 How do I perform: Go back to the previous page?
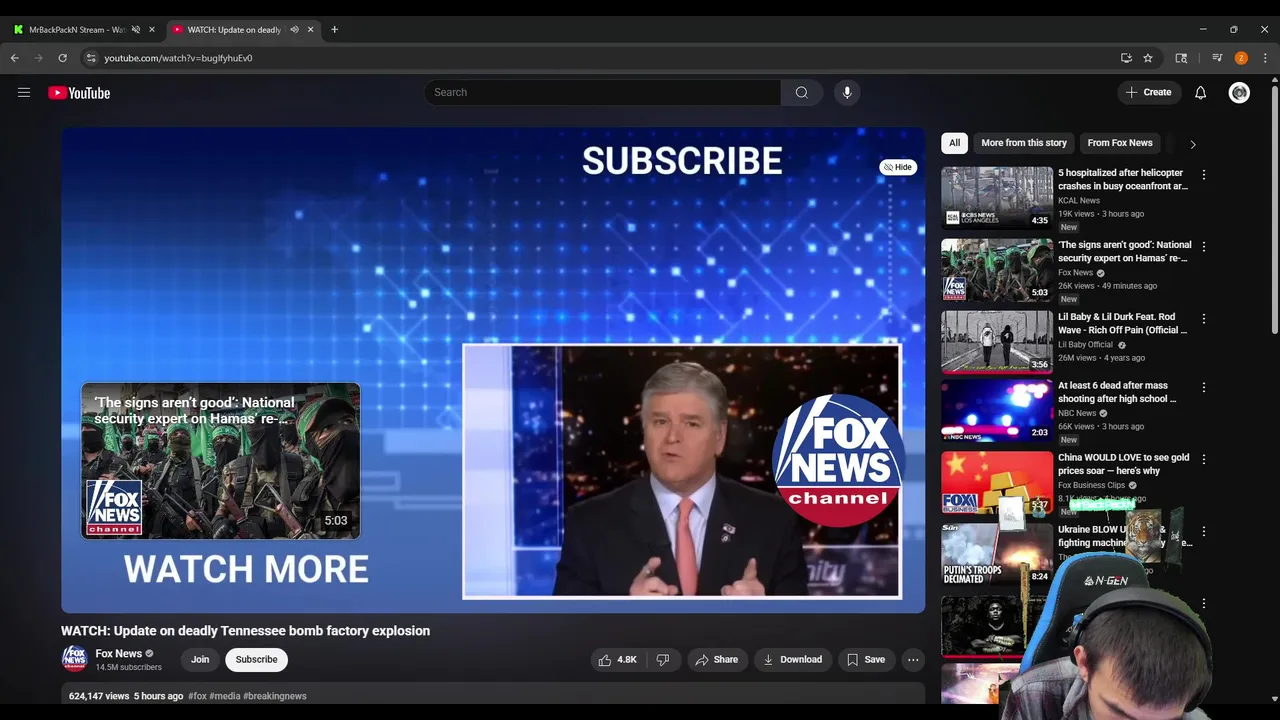pos(15,58)
